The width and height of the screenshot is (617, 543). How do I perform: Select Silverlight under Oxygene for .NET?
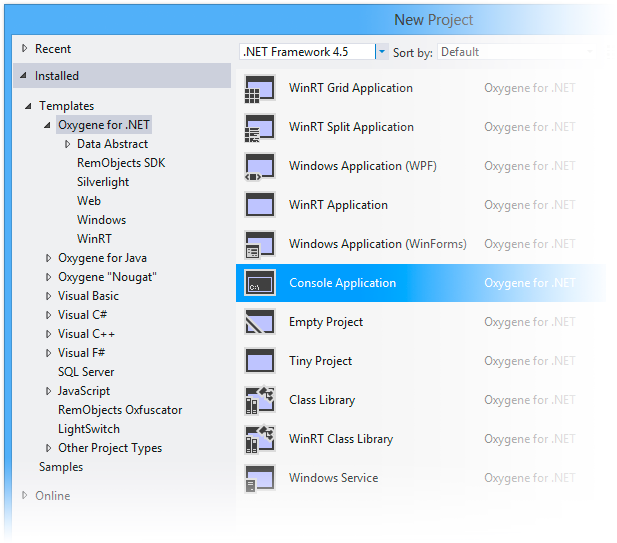point(103,182)
